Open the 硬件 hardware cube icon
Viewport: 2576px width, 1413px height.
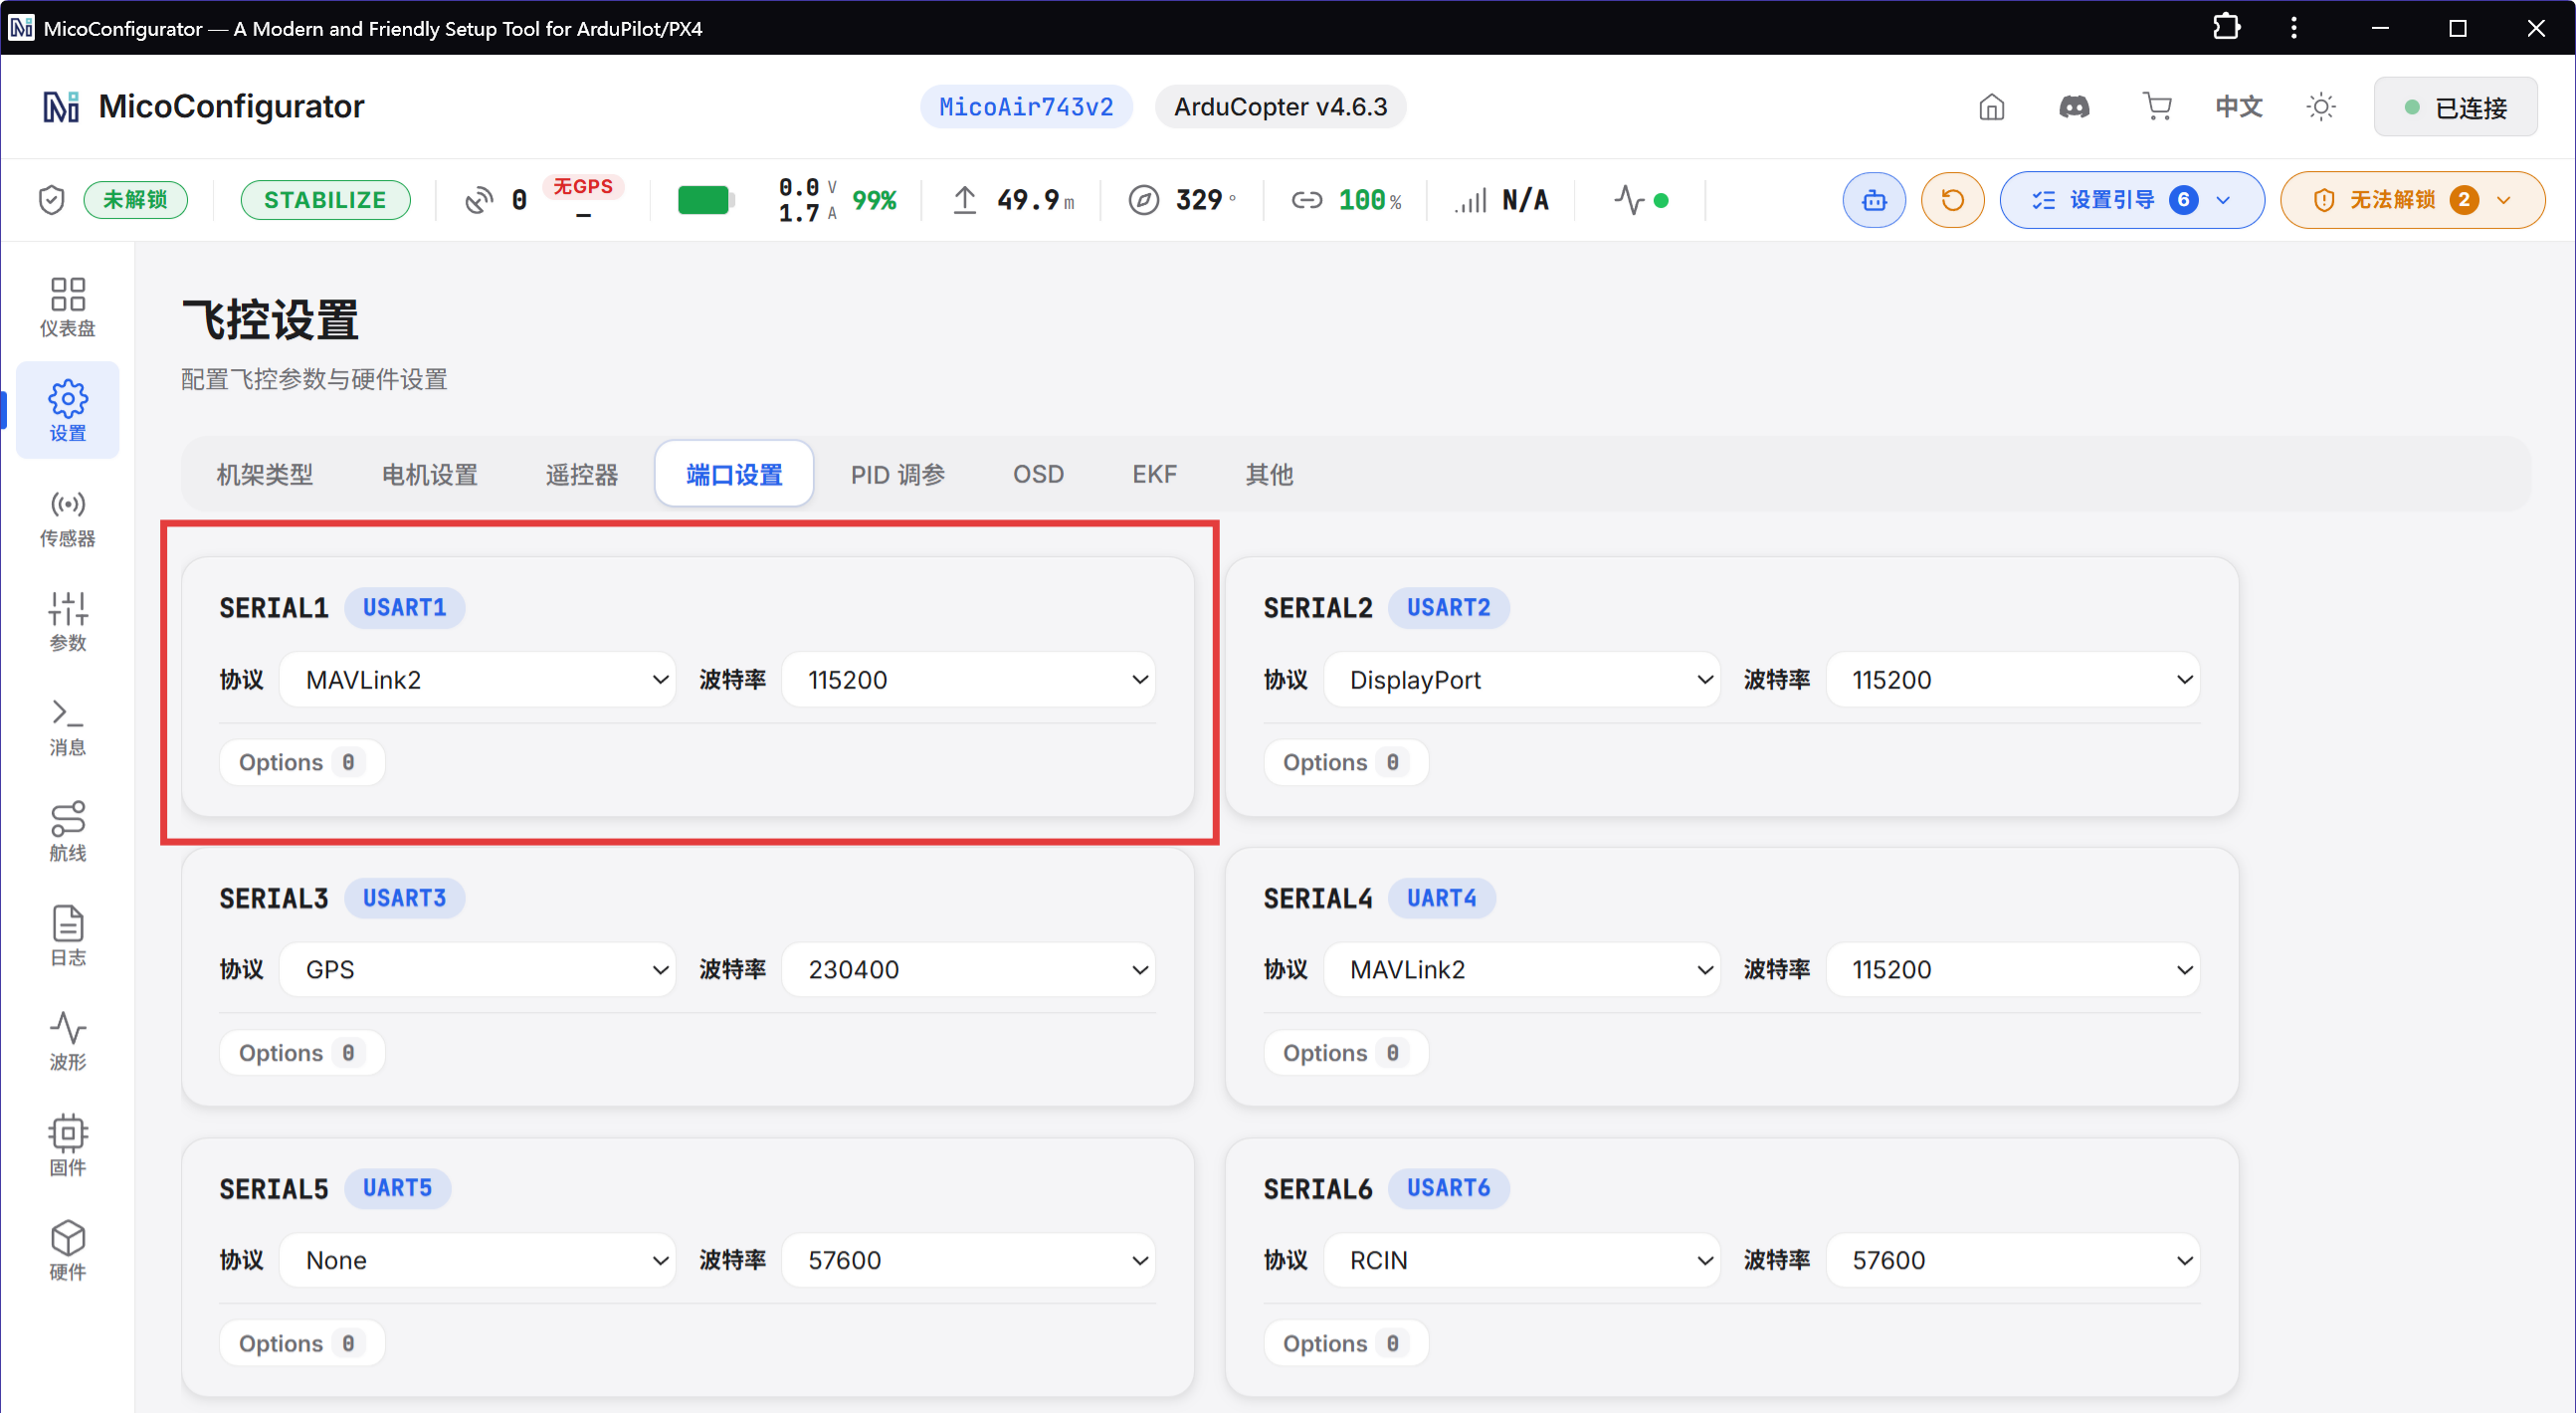click(67, 1251)
